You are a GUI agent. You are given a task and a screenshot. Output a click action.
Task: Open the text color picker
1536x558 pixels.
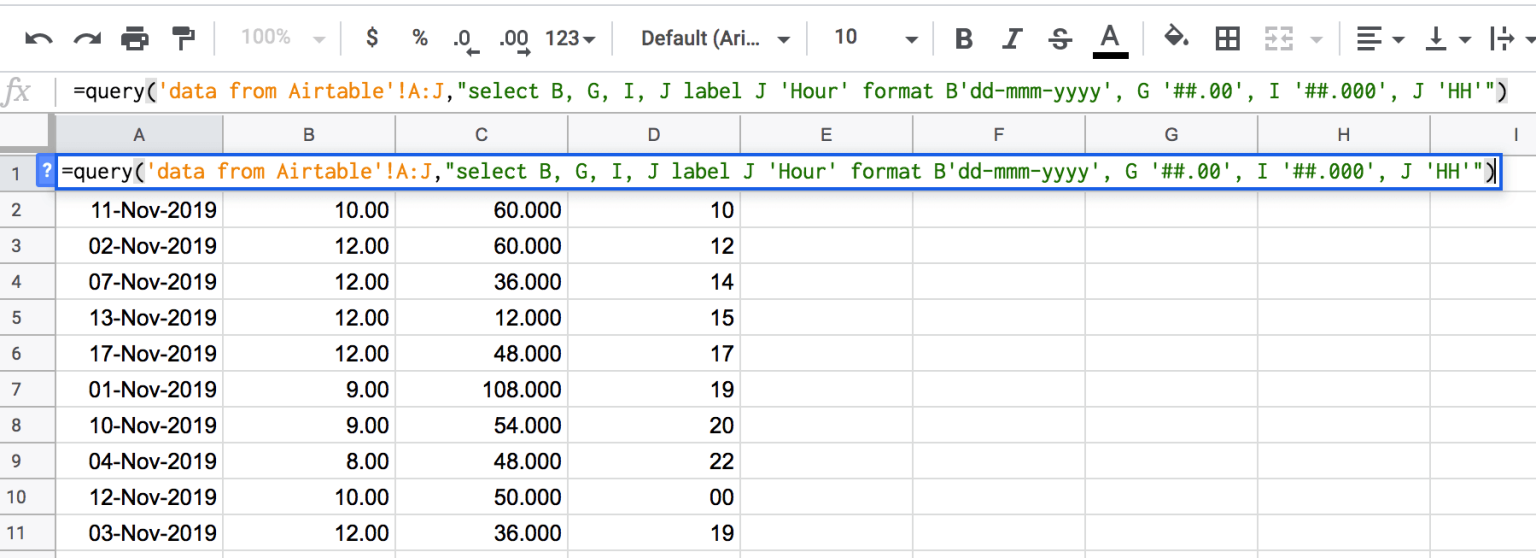[x=1109, y=39]
